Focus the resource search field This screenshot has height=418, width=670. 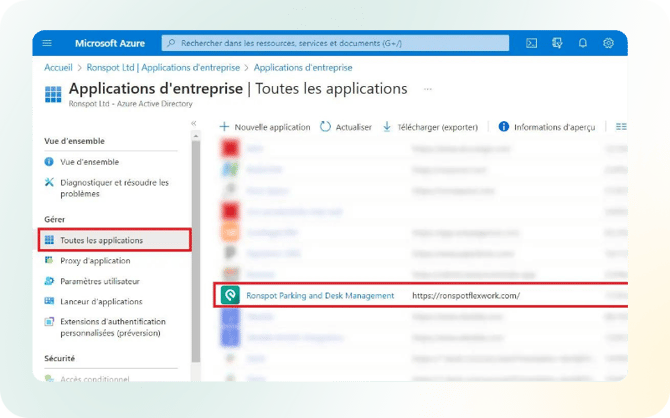335,43
